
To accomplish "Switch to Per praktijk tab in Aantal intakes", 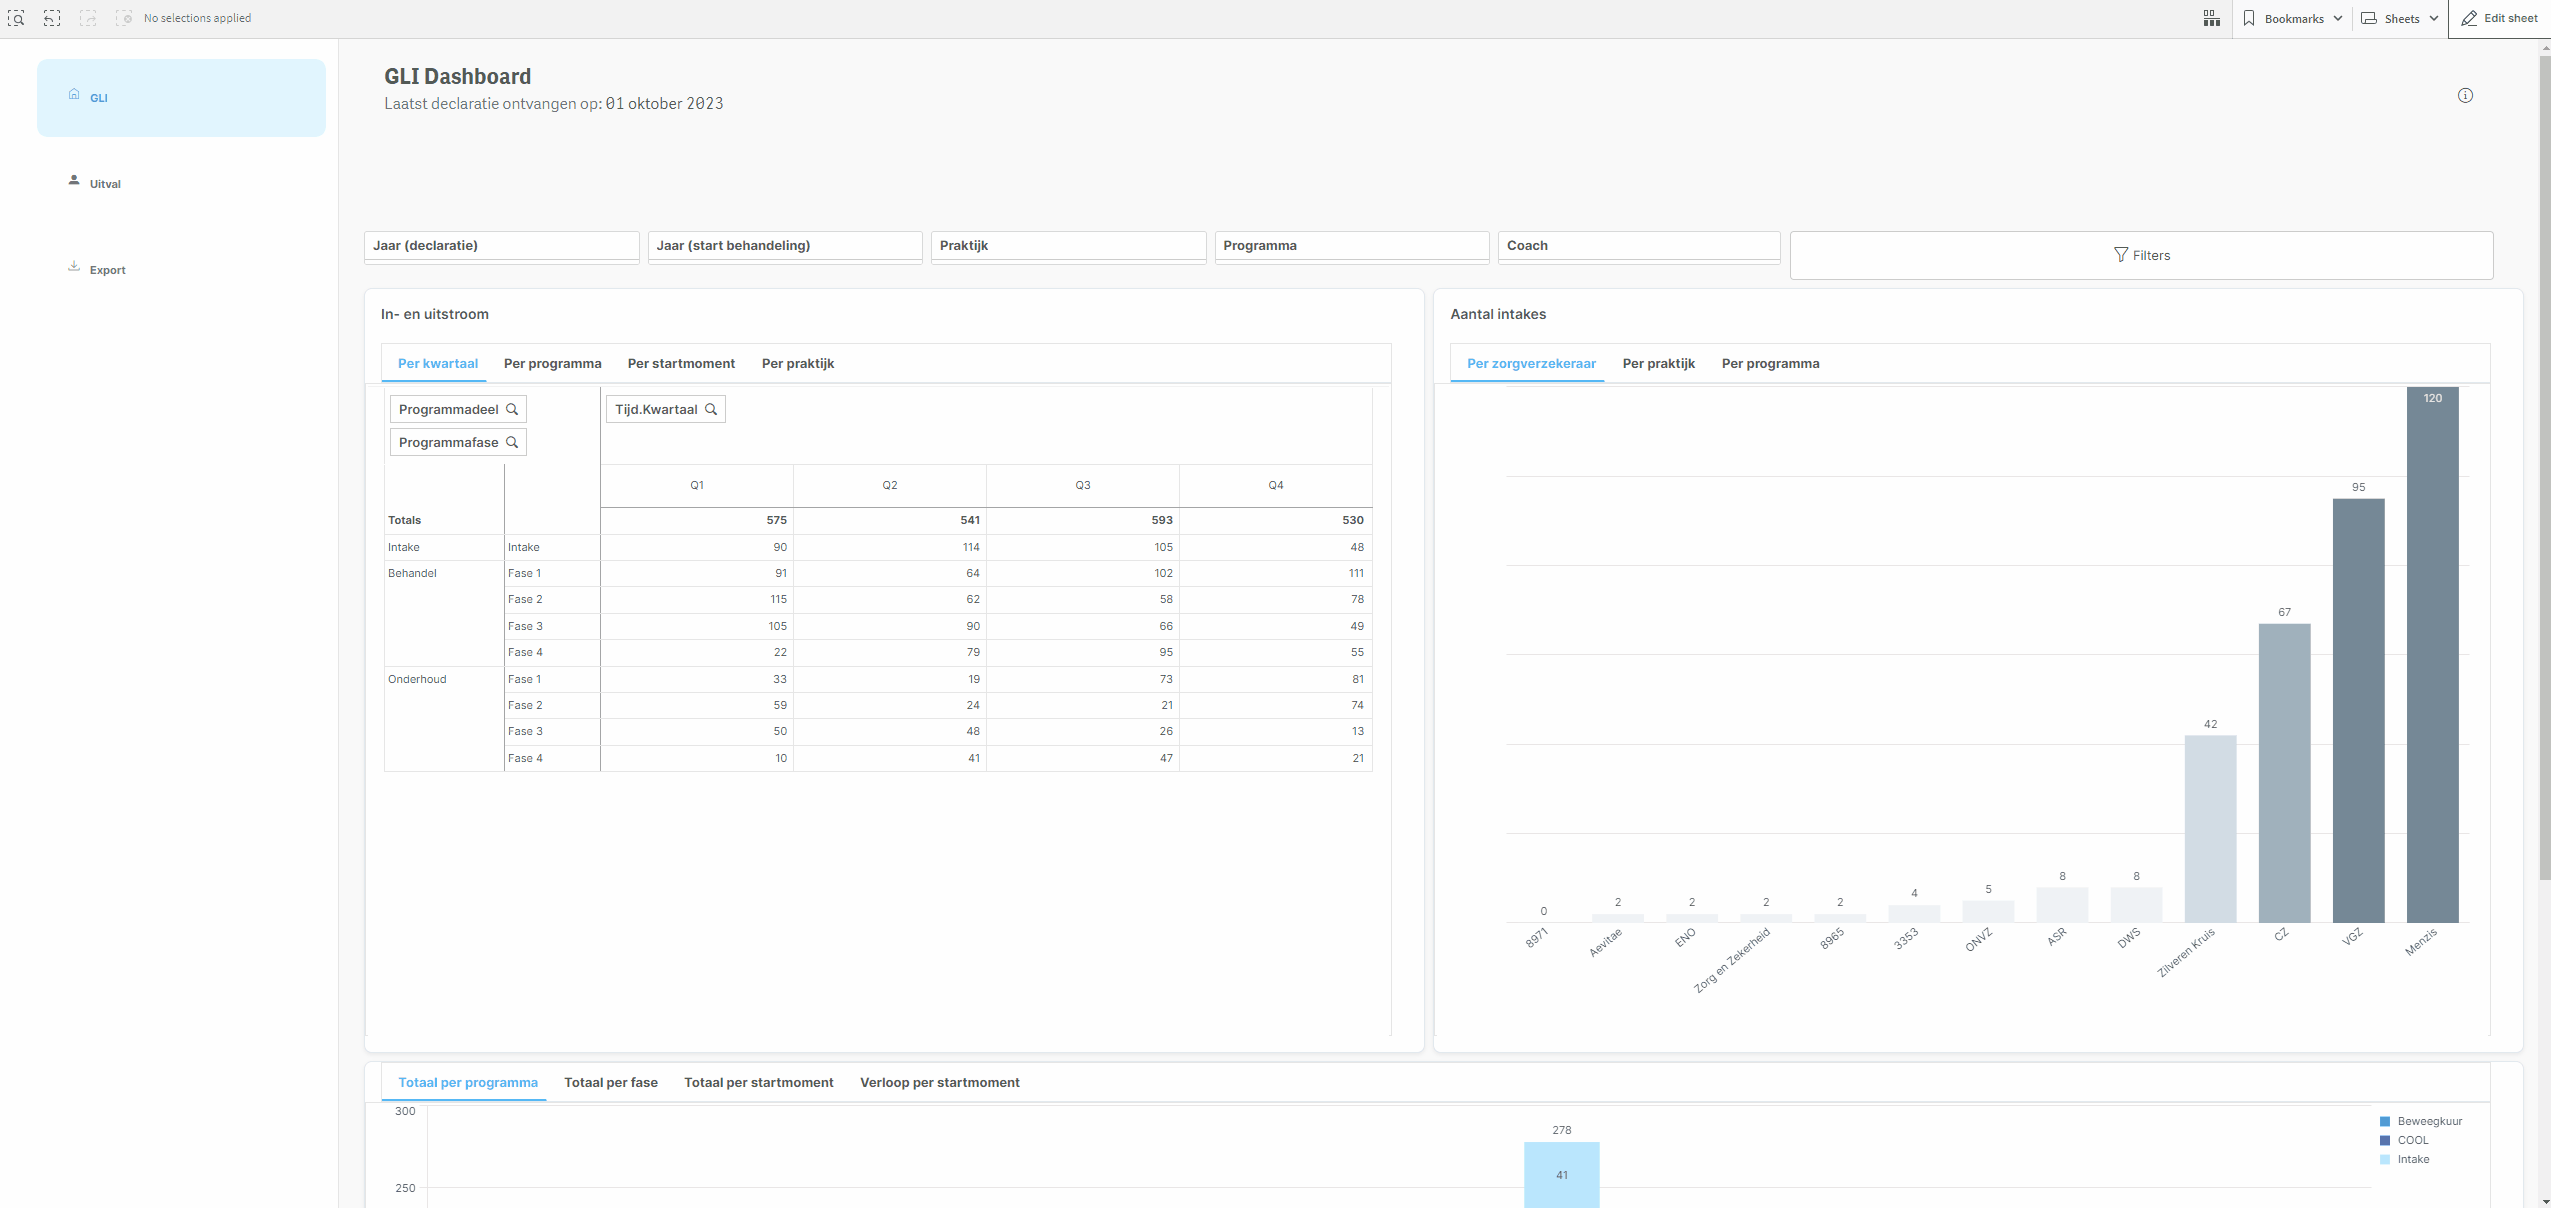I will pos(1659,363).
